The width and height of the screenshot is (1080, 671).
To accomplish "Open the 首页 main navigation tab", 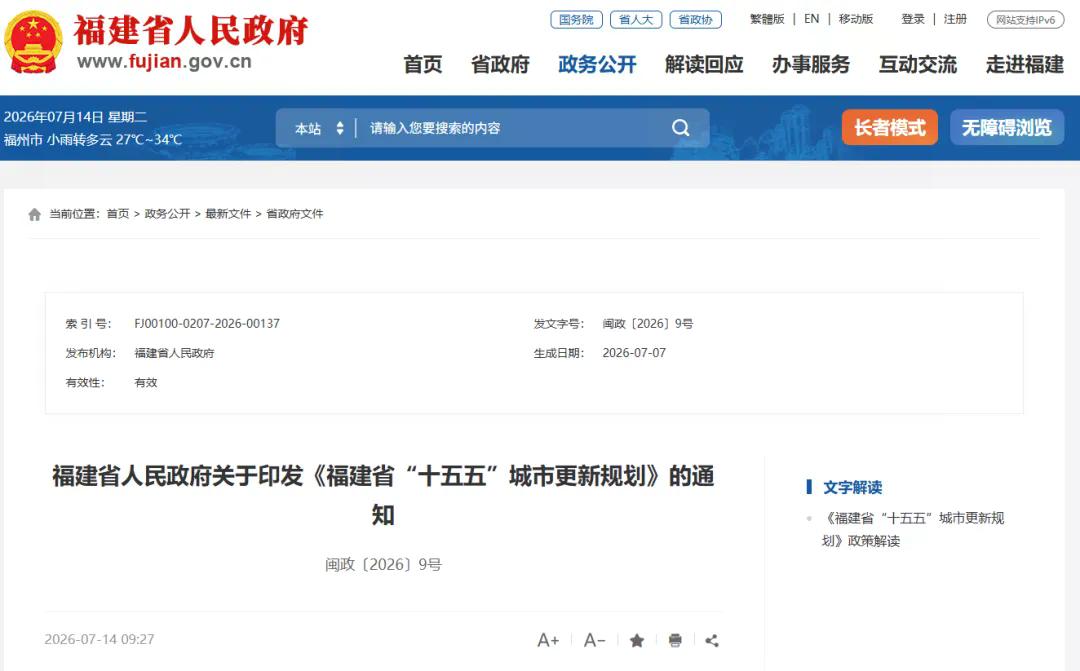I will (x=422, y=64).
